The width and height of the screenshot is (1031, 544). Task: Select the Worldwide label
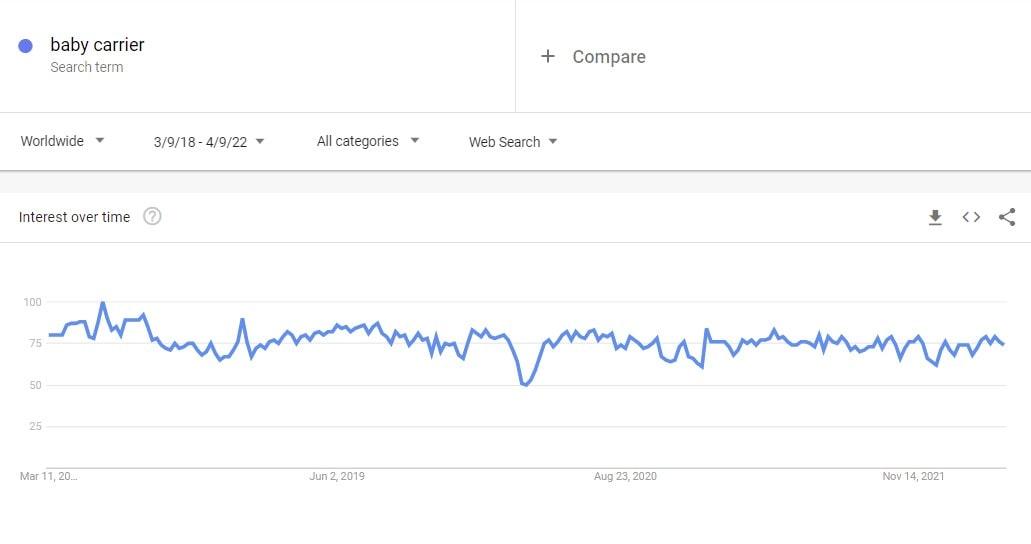pos(52,141)
